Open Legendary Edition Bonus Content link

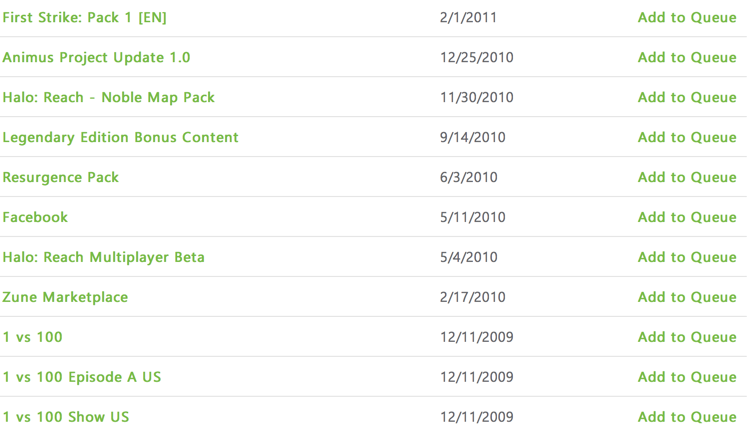tap(120, 137)
